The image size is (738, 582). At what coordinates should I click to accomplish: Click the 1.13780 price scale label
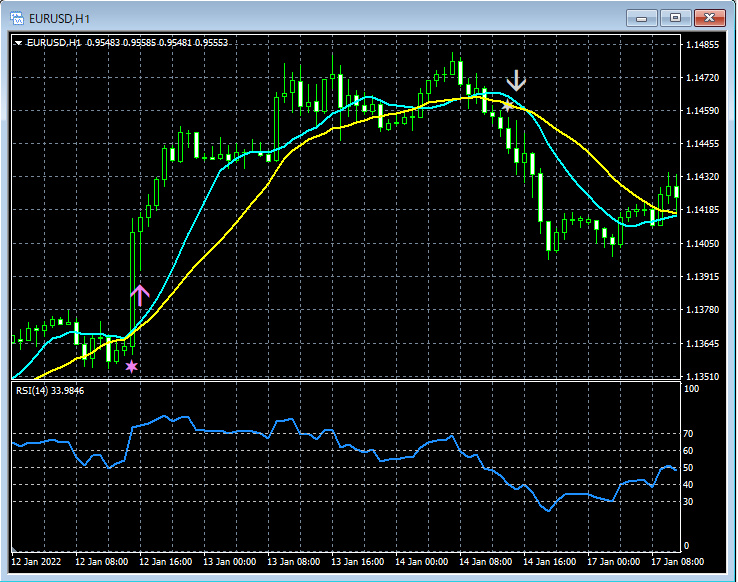tap(703, 310)
